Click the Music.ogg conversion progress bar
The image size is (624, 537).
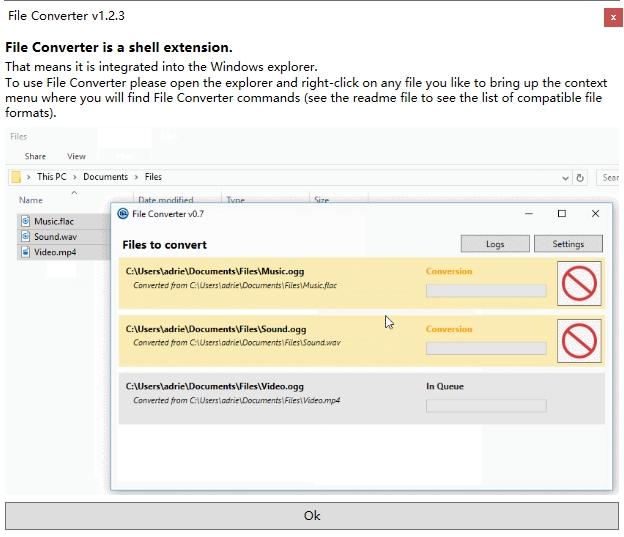pyautogui.click(x=486, y=291)
